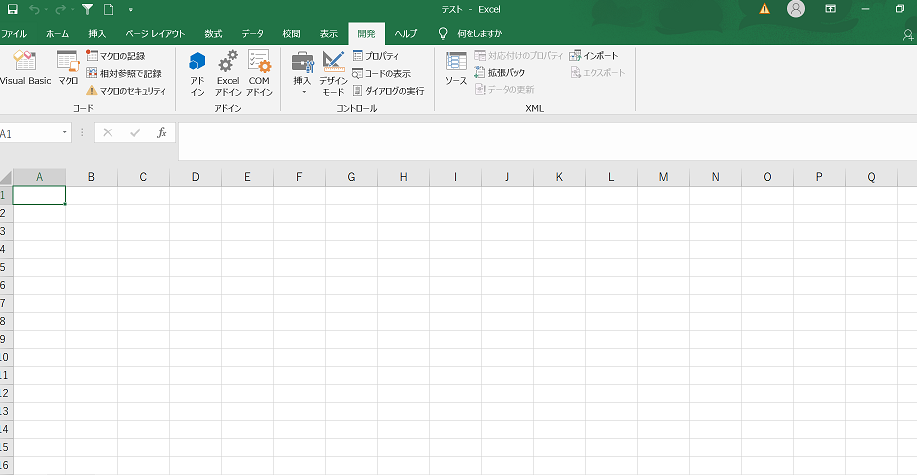The image size is (917, 475).
Task: Click the Undo arrow in the Quick Access Toolbar
Action: [33, 9]
